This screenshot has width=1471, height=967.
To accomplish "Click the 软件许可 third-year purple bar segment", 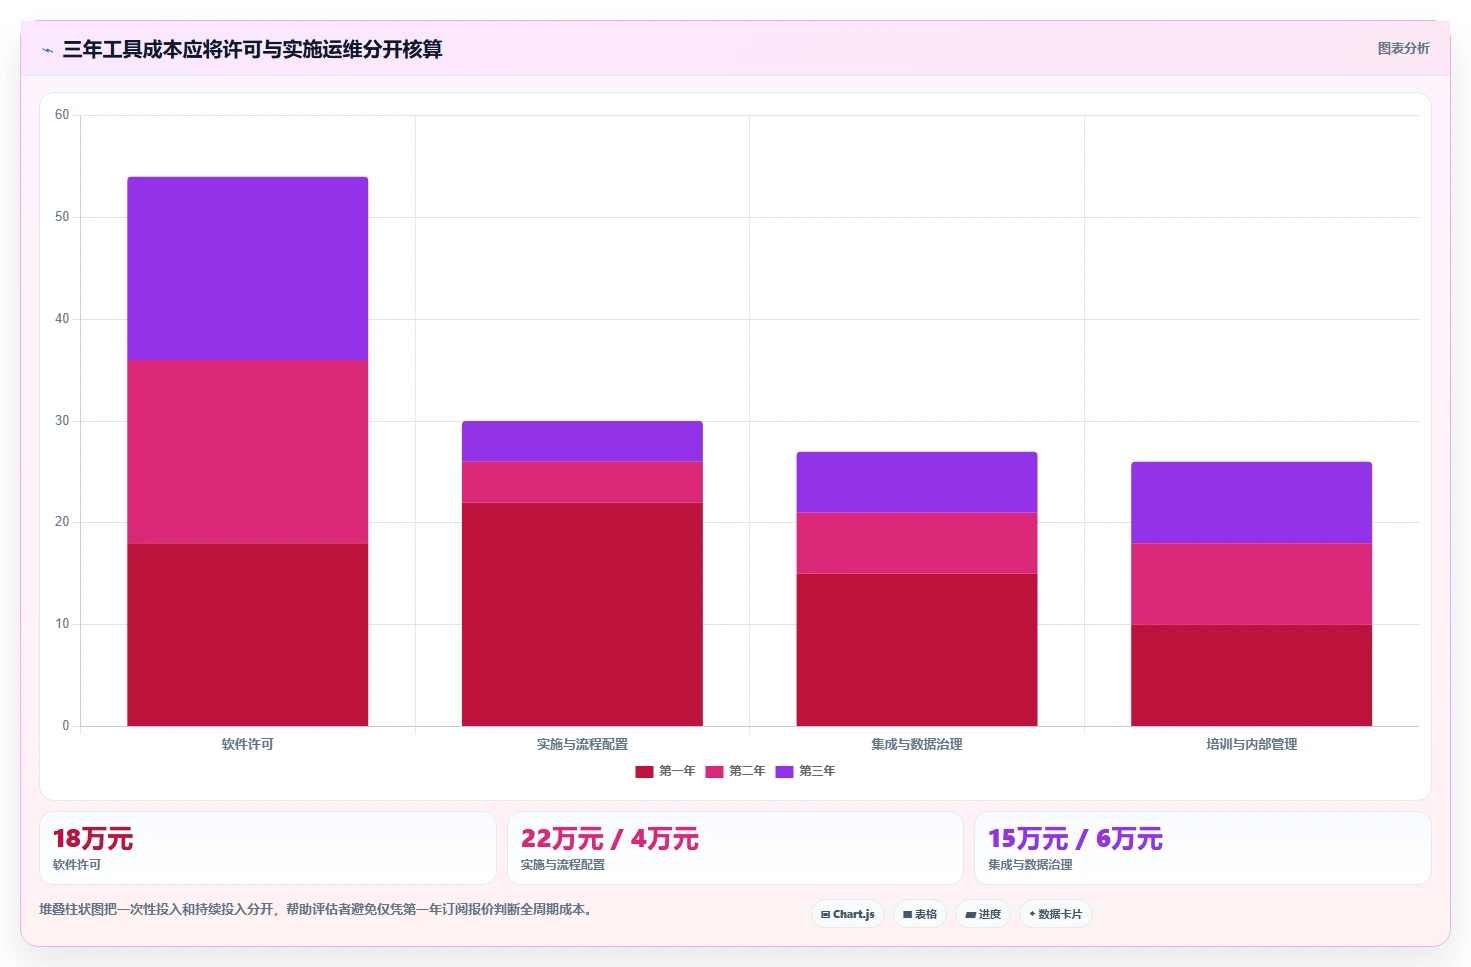I will click(x=247, y=268).
